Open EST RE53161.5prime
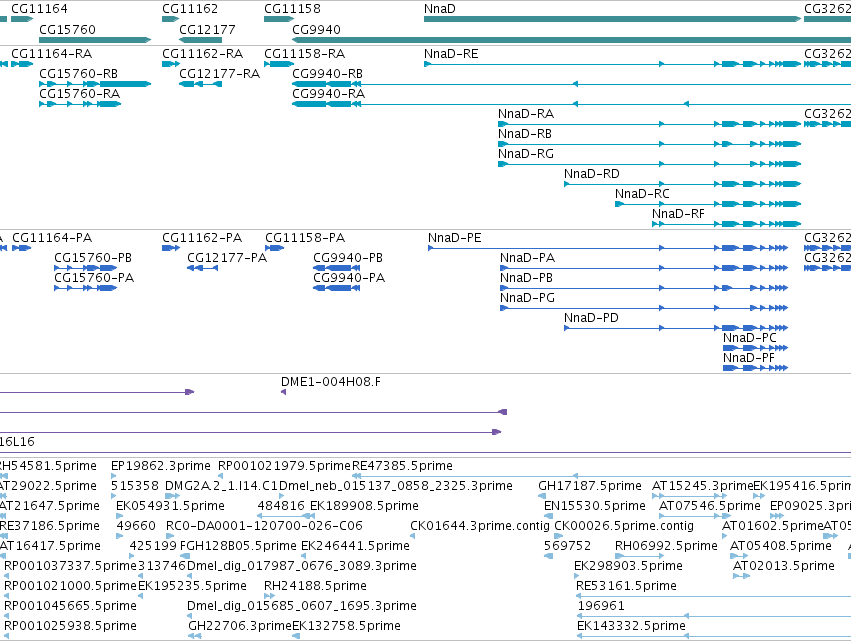 626,586
